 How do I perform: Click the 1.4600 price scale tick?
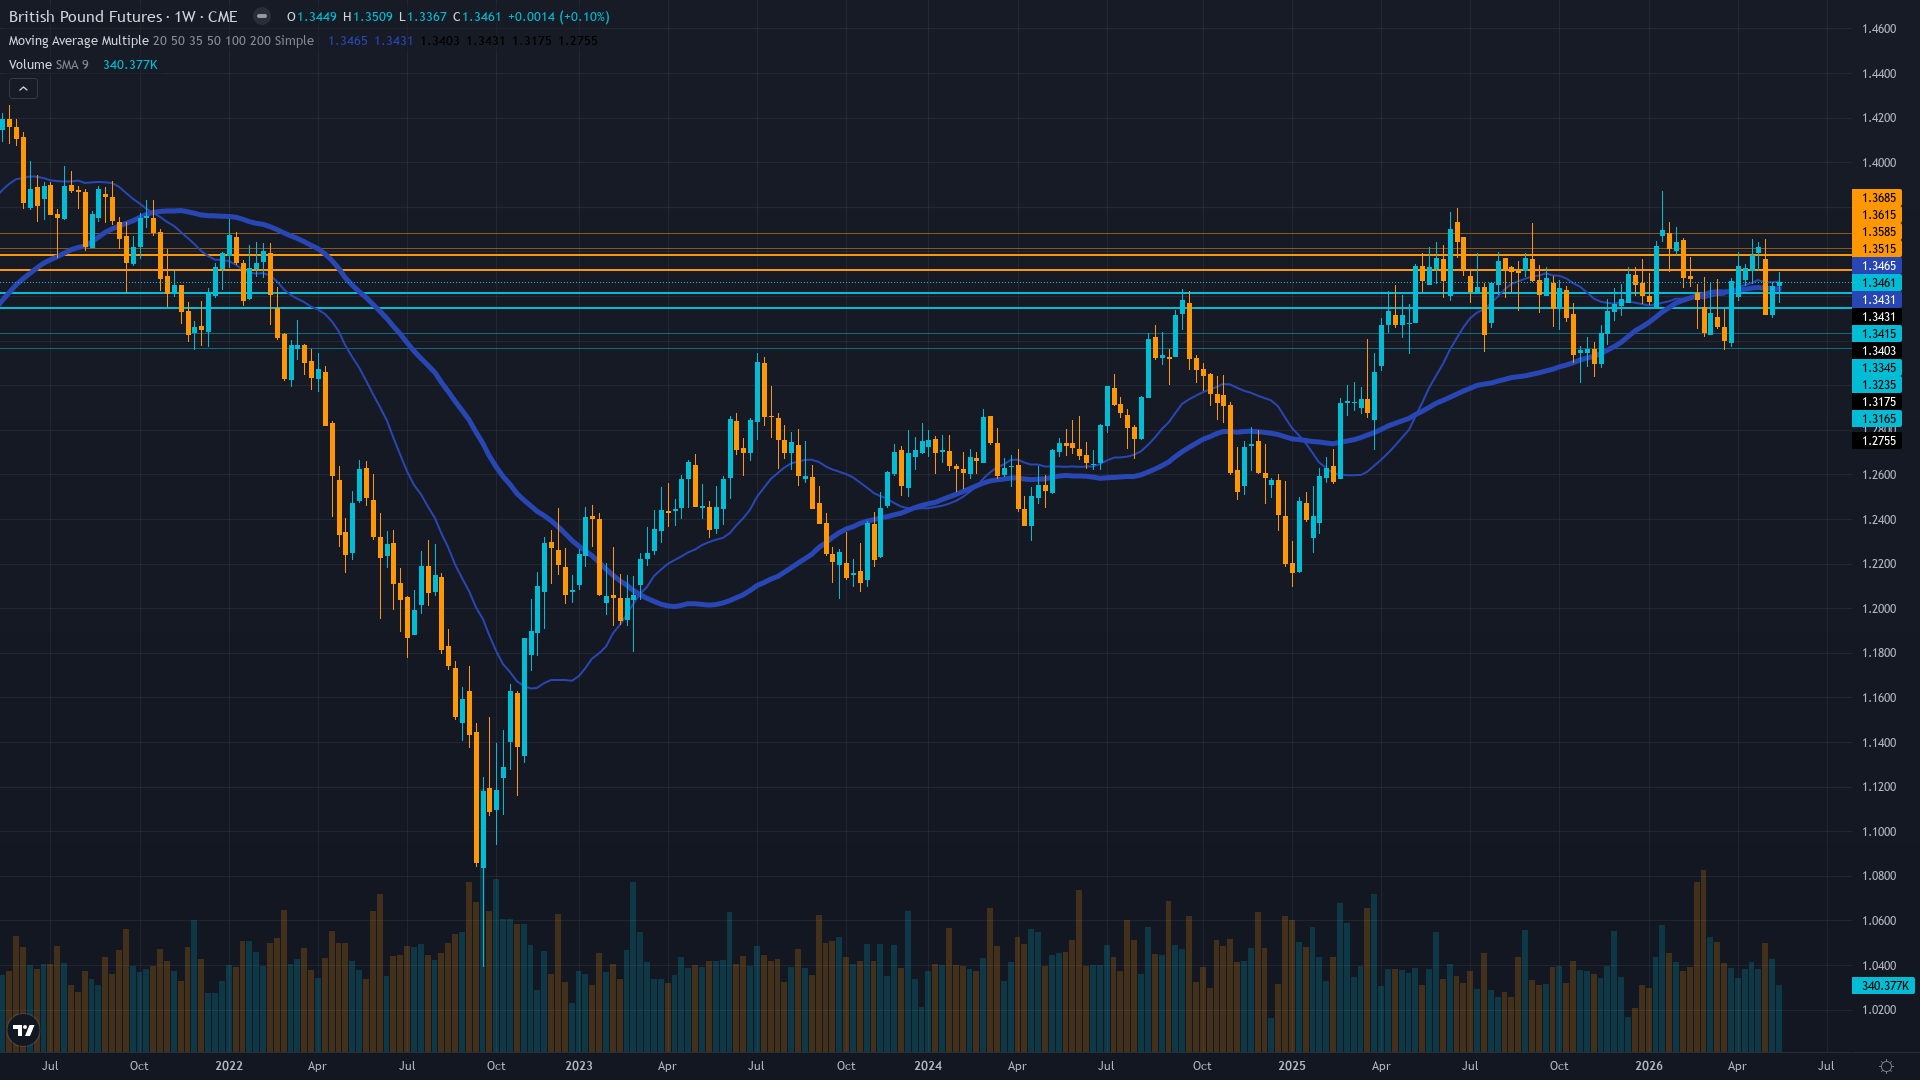tap(1878, 29)
